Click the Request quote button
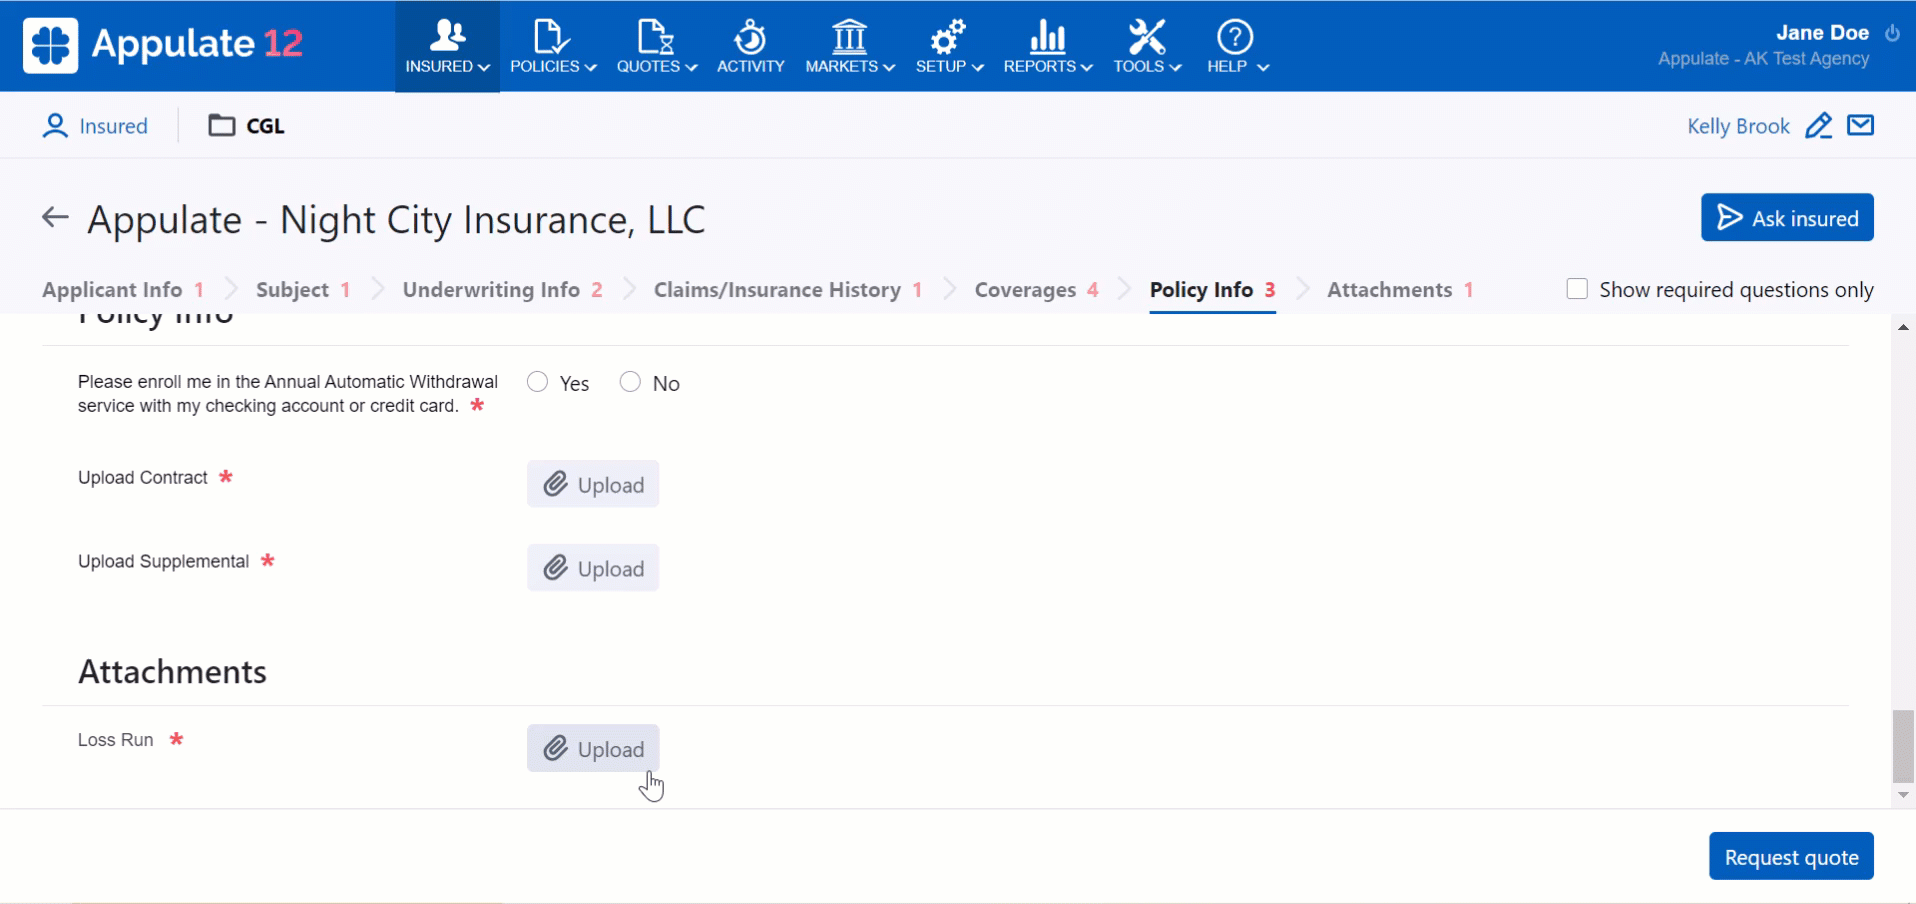1916x904 pixels. pyautogui.click(x=1791, y=856)
